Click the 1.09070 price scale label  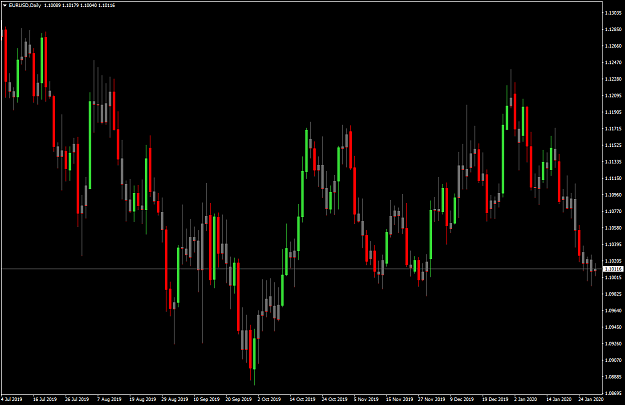[613, 360]
